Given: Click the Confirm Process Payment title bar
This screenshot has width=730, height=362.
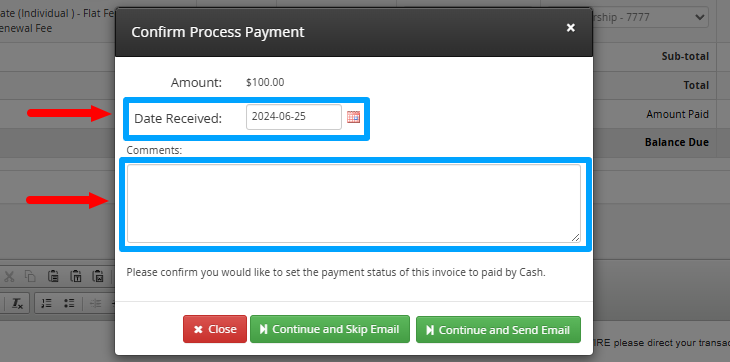Looking at the screenshot, I should point(354,32).
